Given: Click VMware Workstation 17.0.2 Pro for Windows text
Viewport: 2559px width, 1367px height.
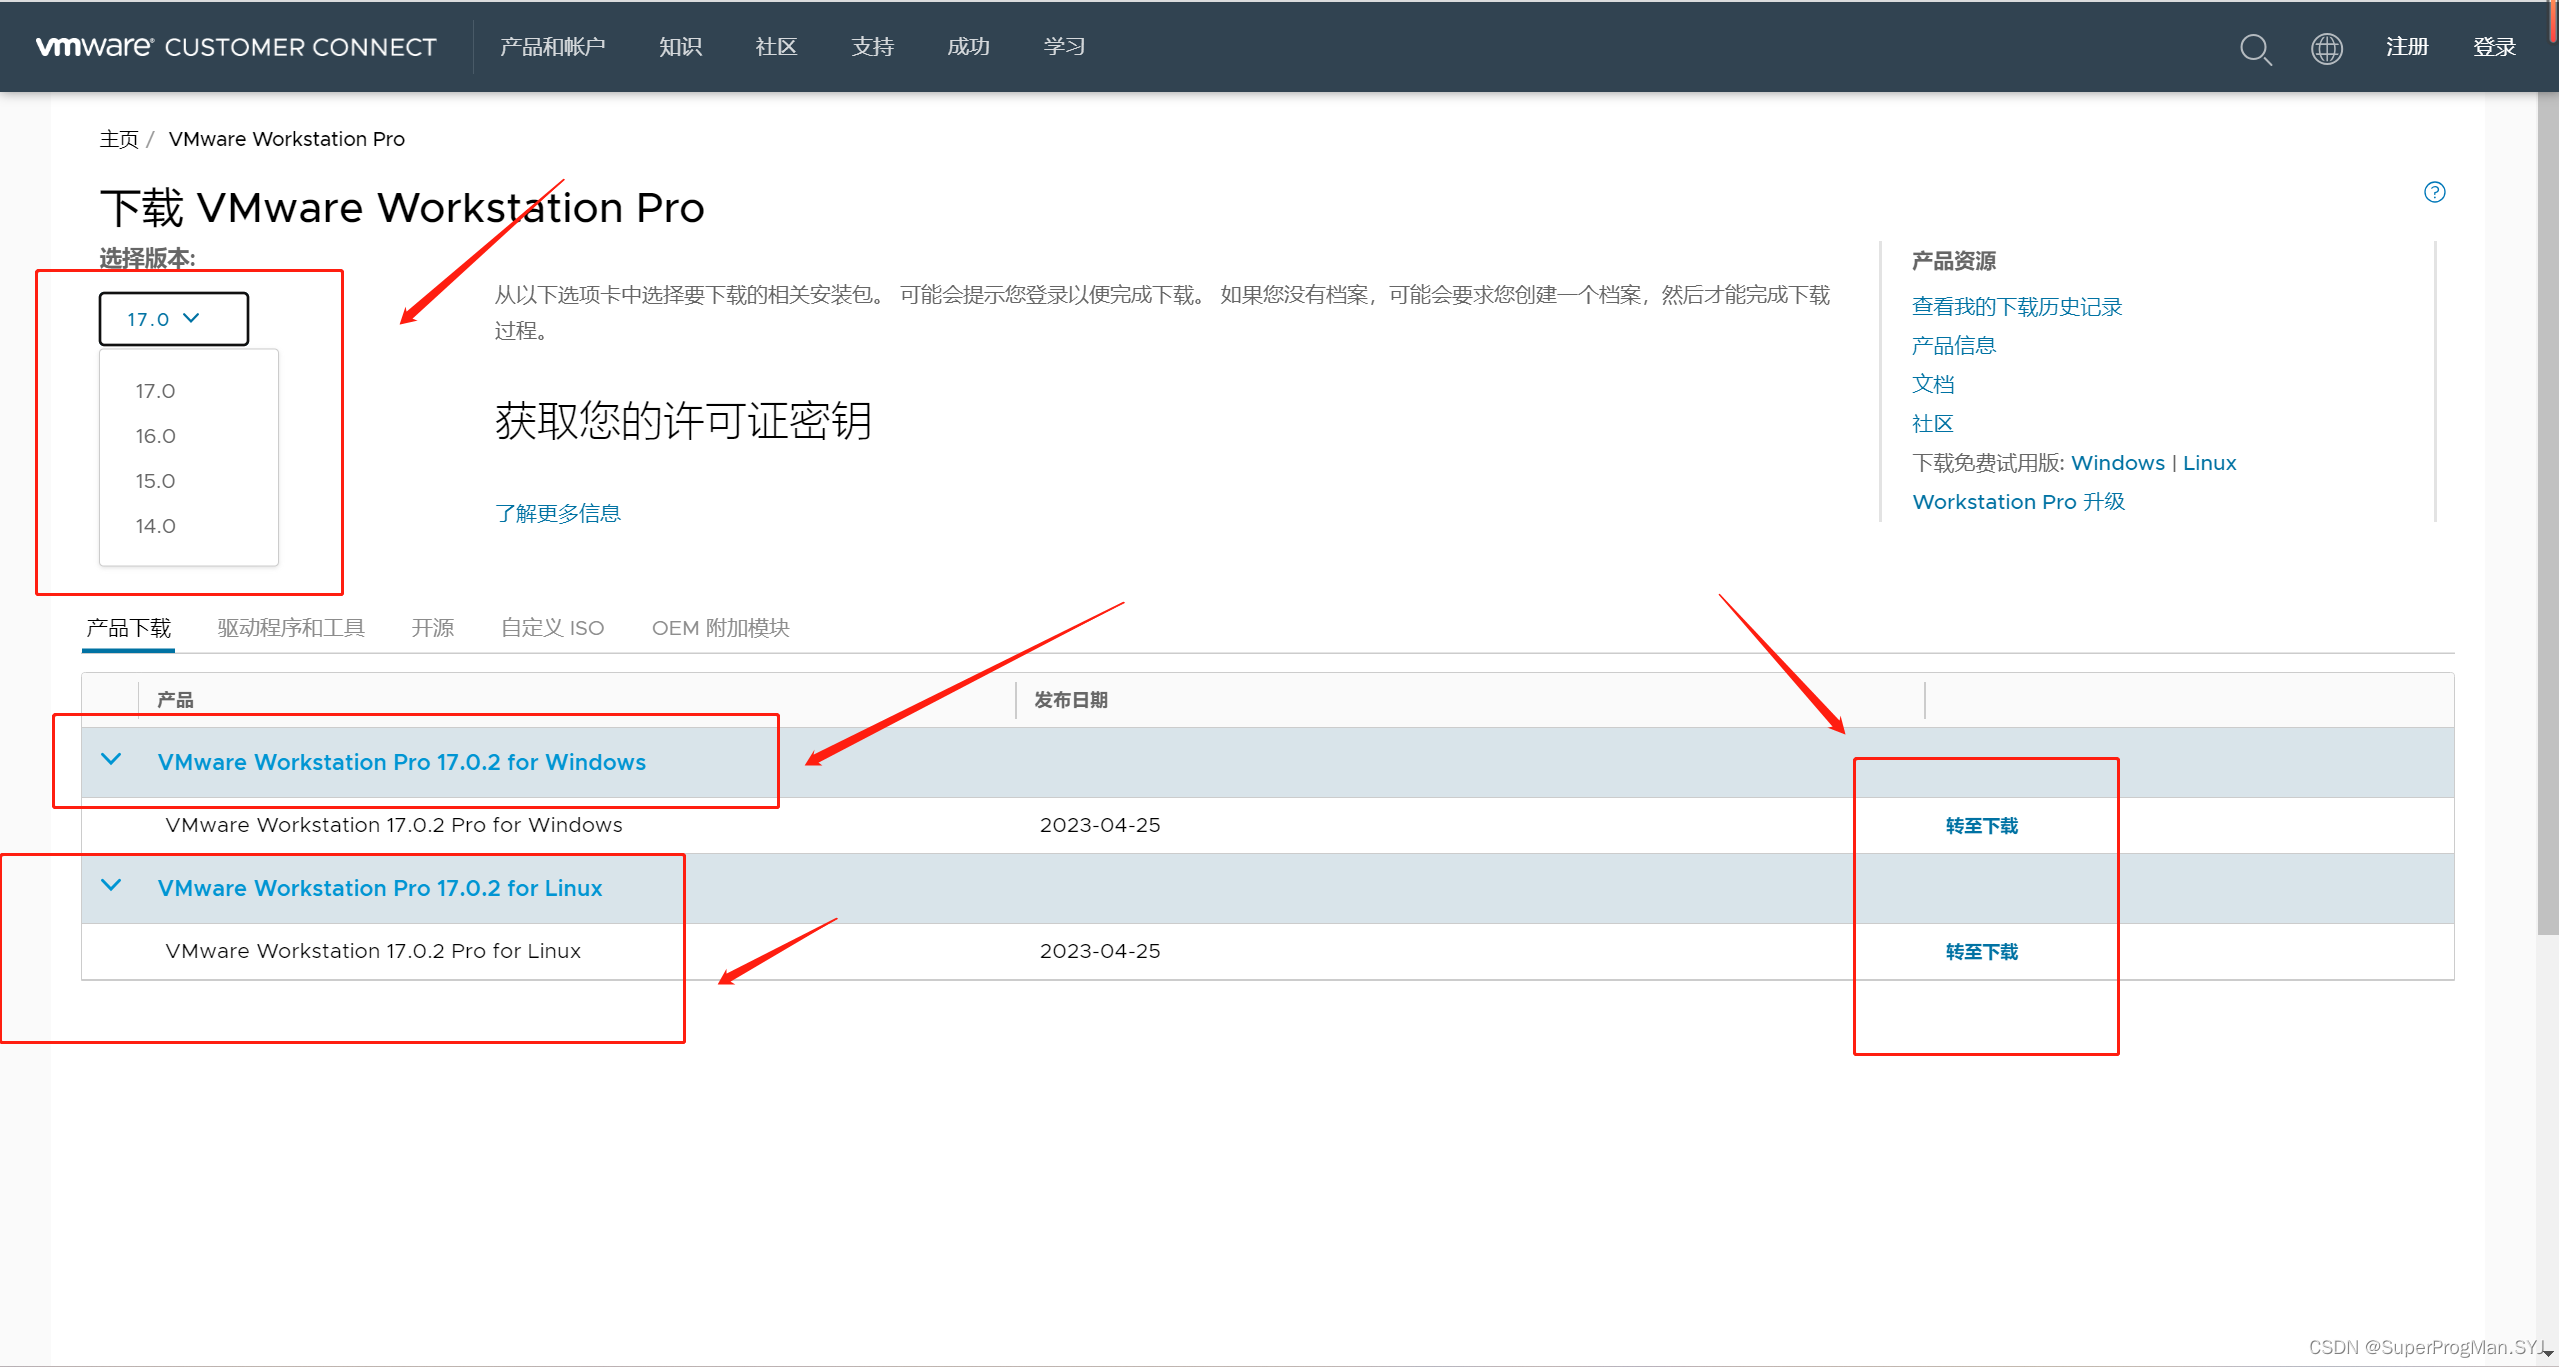Looking at the screenshot, I should tap(394, 825).
